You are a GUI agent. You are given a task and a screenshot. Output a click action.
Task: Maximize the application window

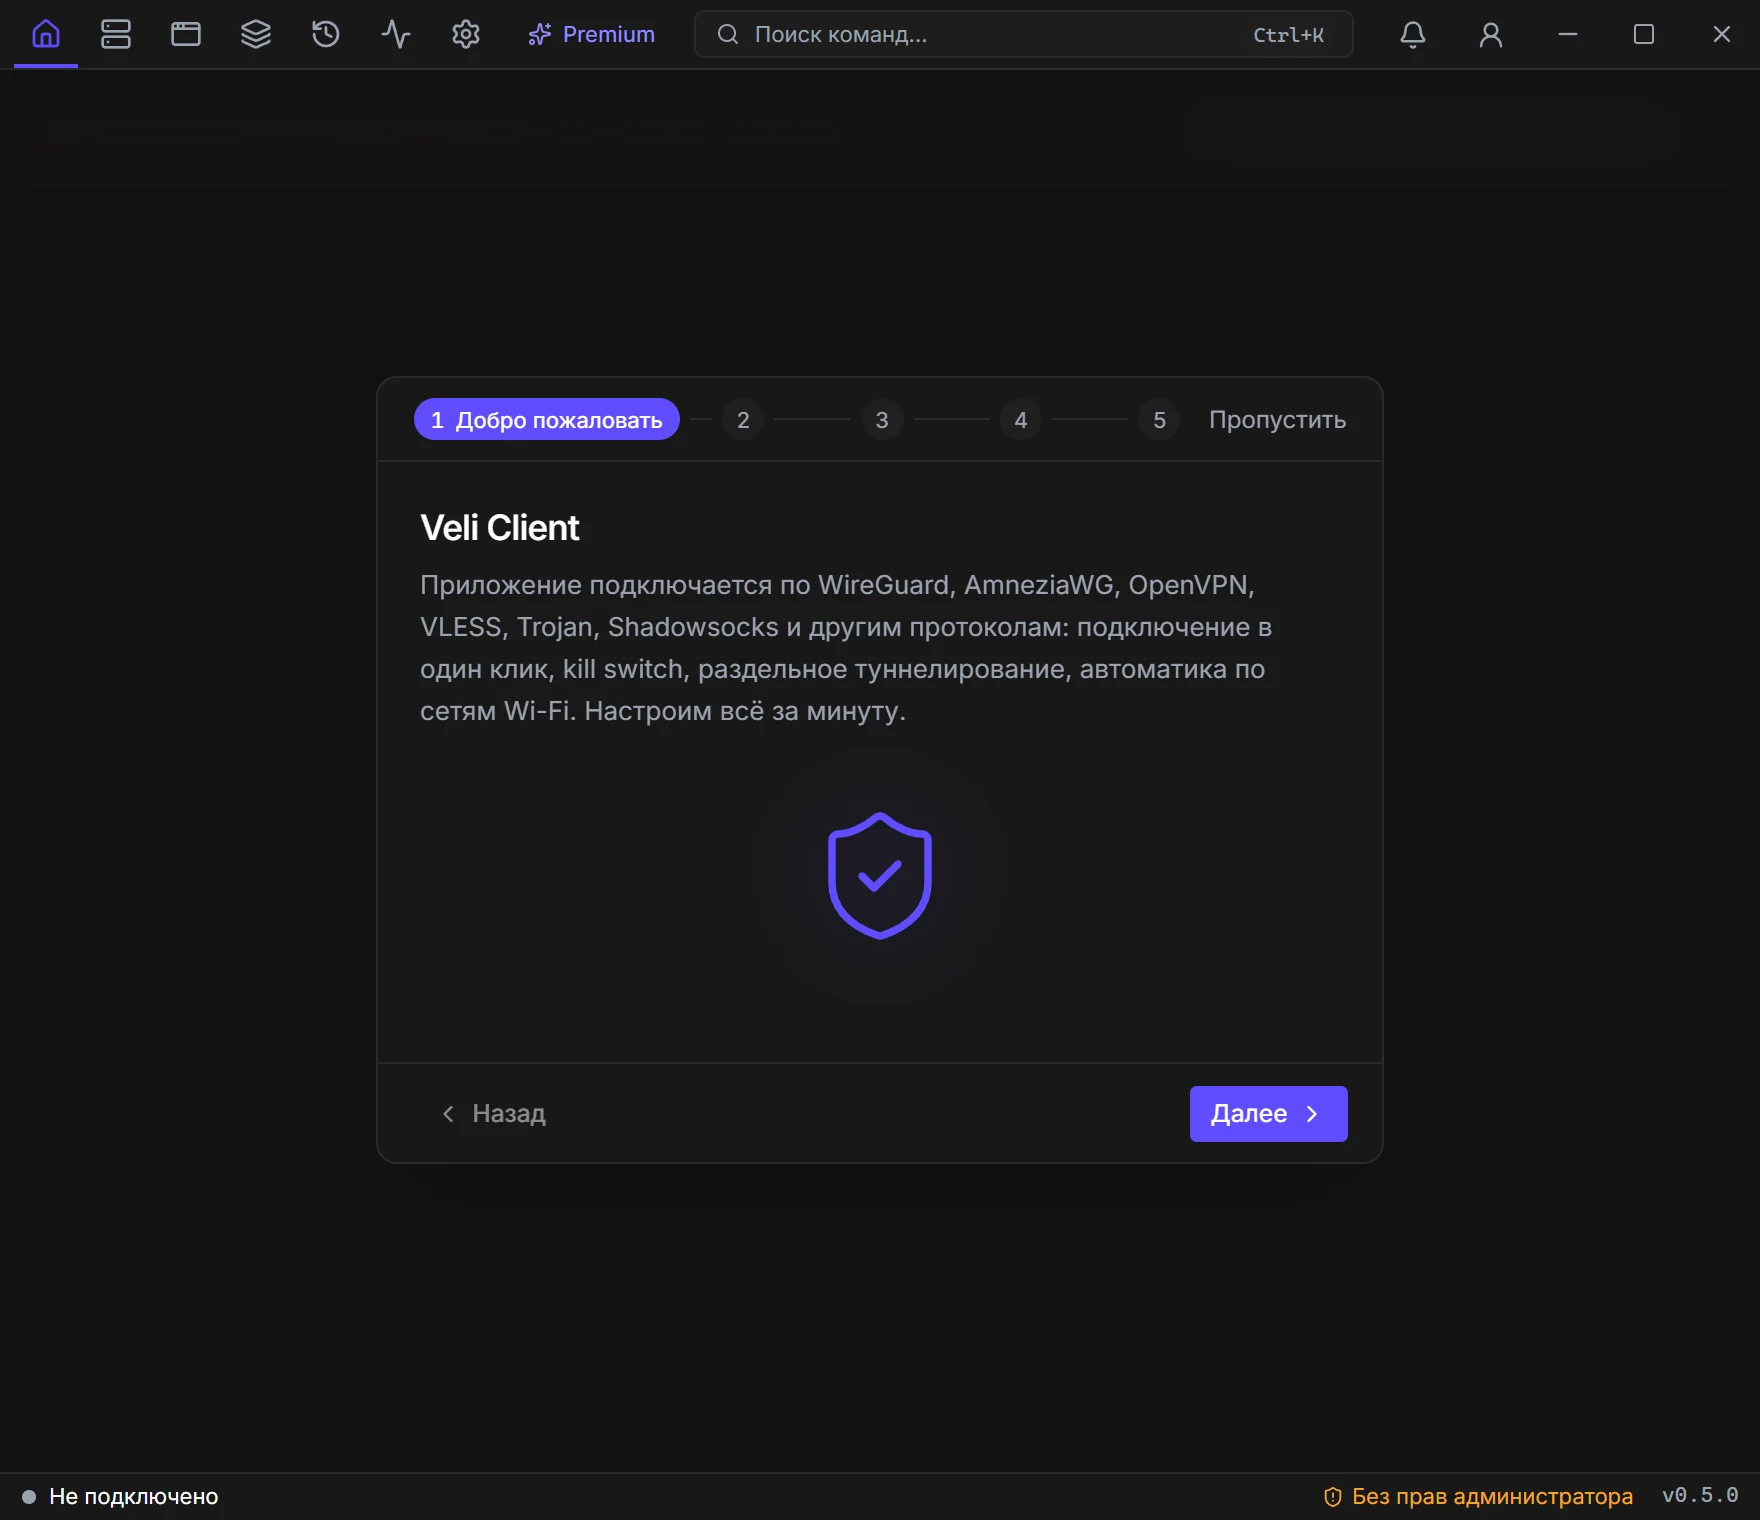[1644, 34]
